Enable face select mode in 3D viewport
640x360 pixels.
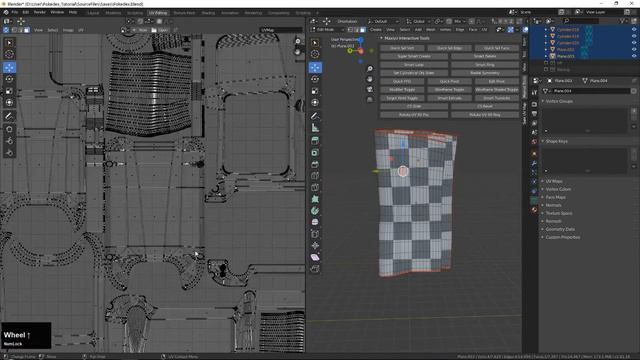(x=363, y=30)
